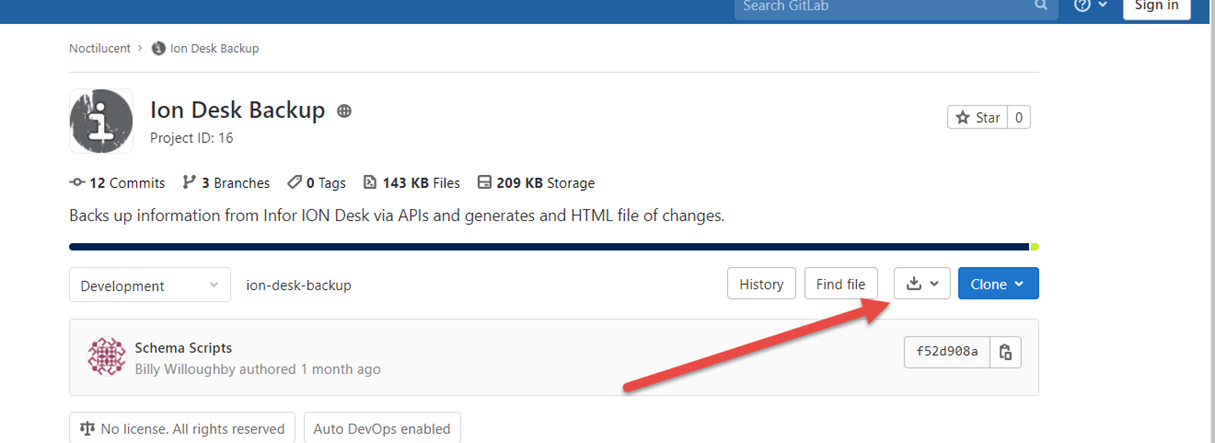The width and height of the screenshot is (1215, 443).
Task: Click Billy Willoughby's author avatar
Action: point(107,357)
